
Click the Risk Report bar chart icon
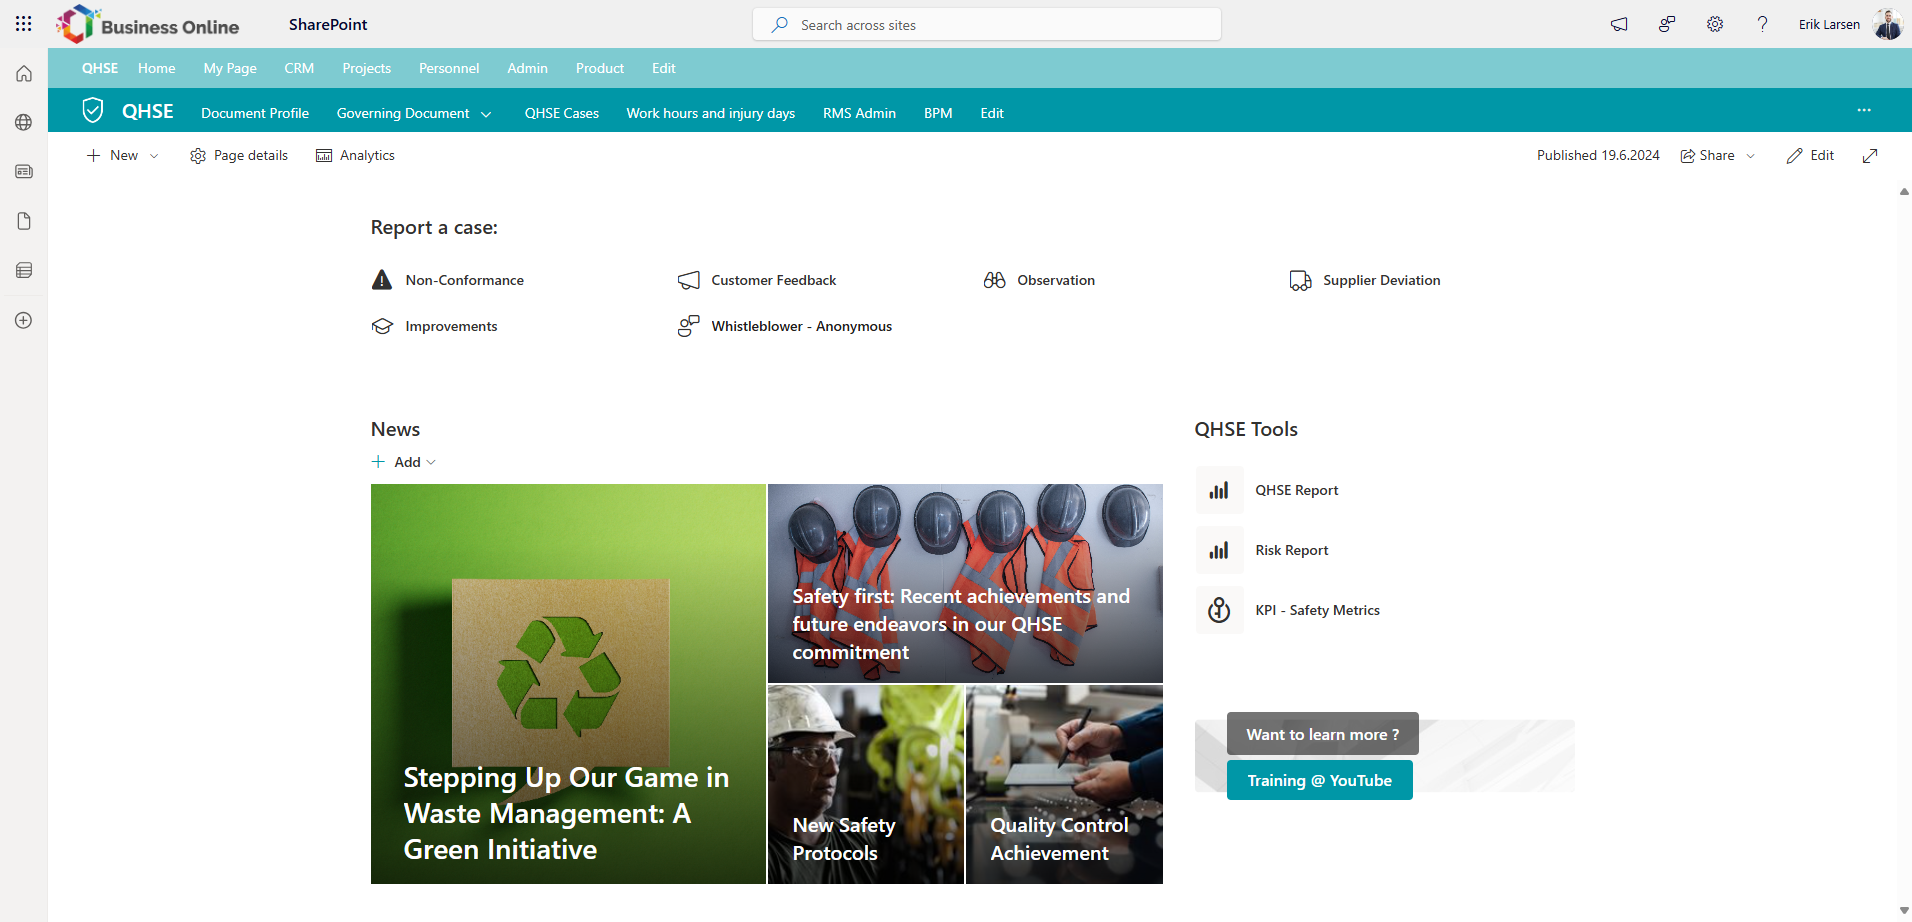[x=1219, y=550]
